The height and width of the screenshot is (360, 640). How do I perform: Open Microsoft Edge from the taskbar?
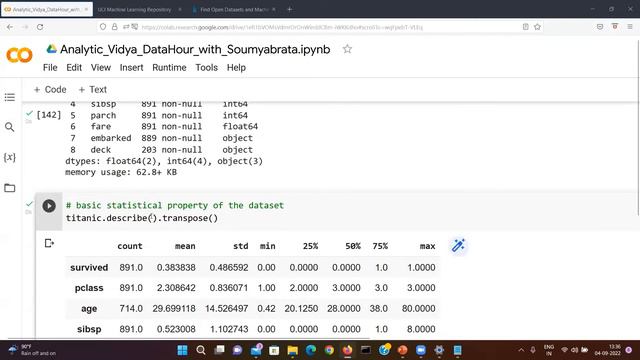click(311, 350)
